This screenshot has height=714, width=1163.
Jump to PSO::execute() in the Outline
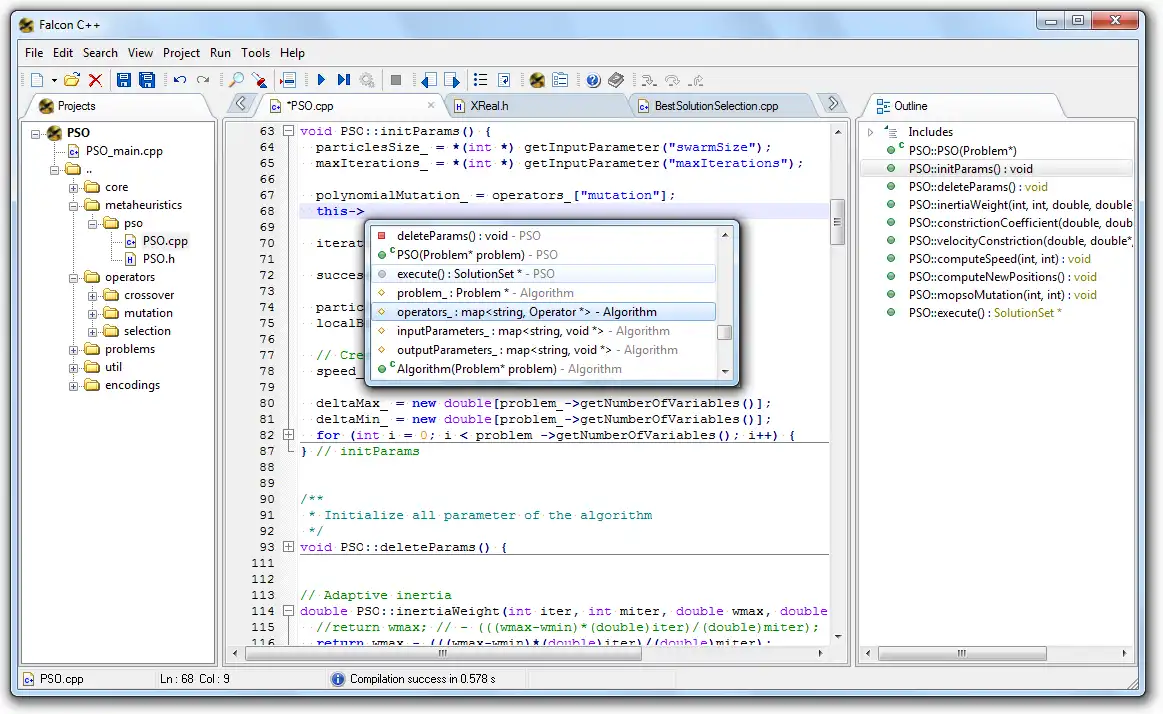point(946,313)
